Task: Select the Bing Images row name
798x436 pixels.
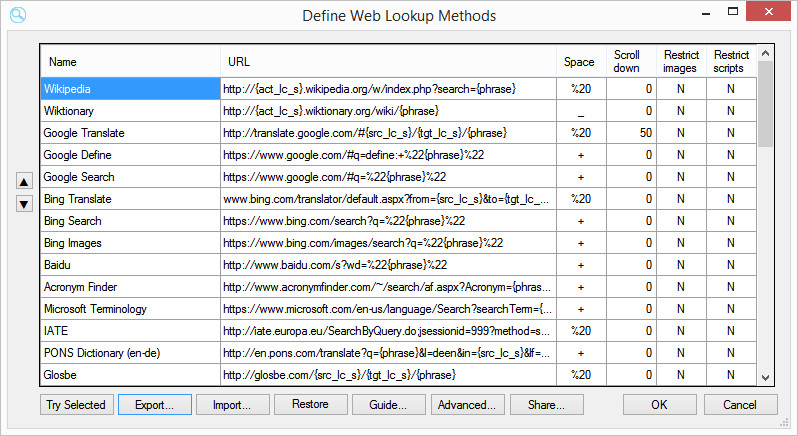Action: click(130, 243)
